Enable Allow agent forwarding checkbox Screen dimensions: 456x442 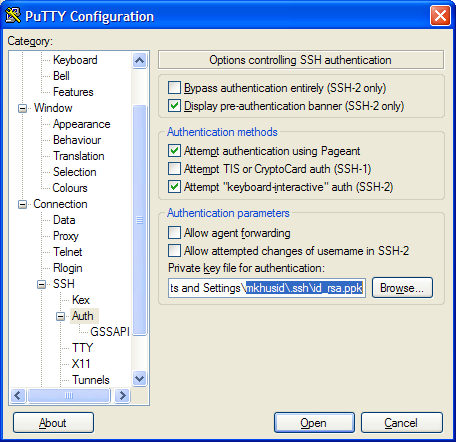(x=175, y=233)
